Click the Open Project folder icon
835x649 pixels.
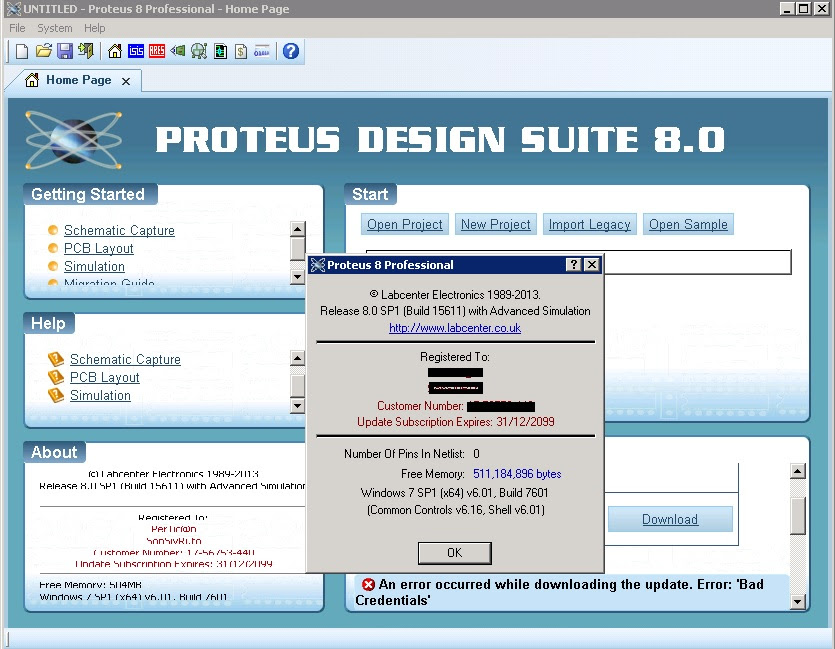(x=44, y=51)
